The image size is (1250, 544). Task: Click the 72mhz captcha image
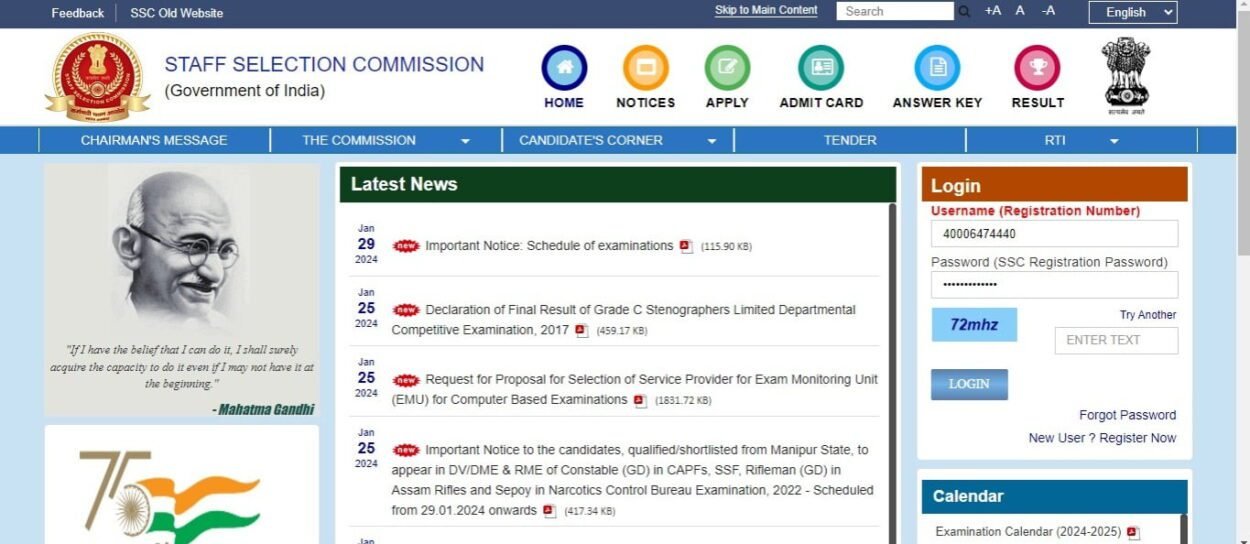point(974,325)
